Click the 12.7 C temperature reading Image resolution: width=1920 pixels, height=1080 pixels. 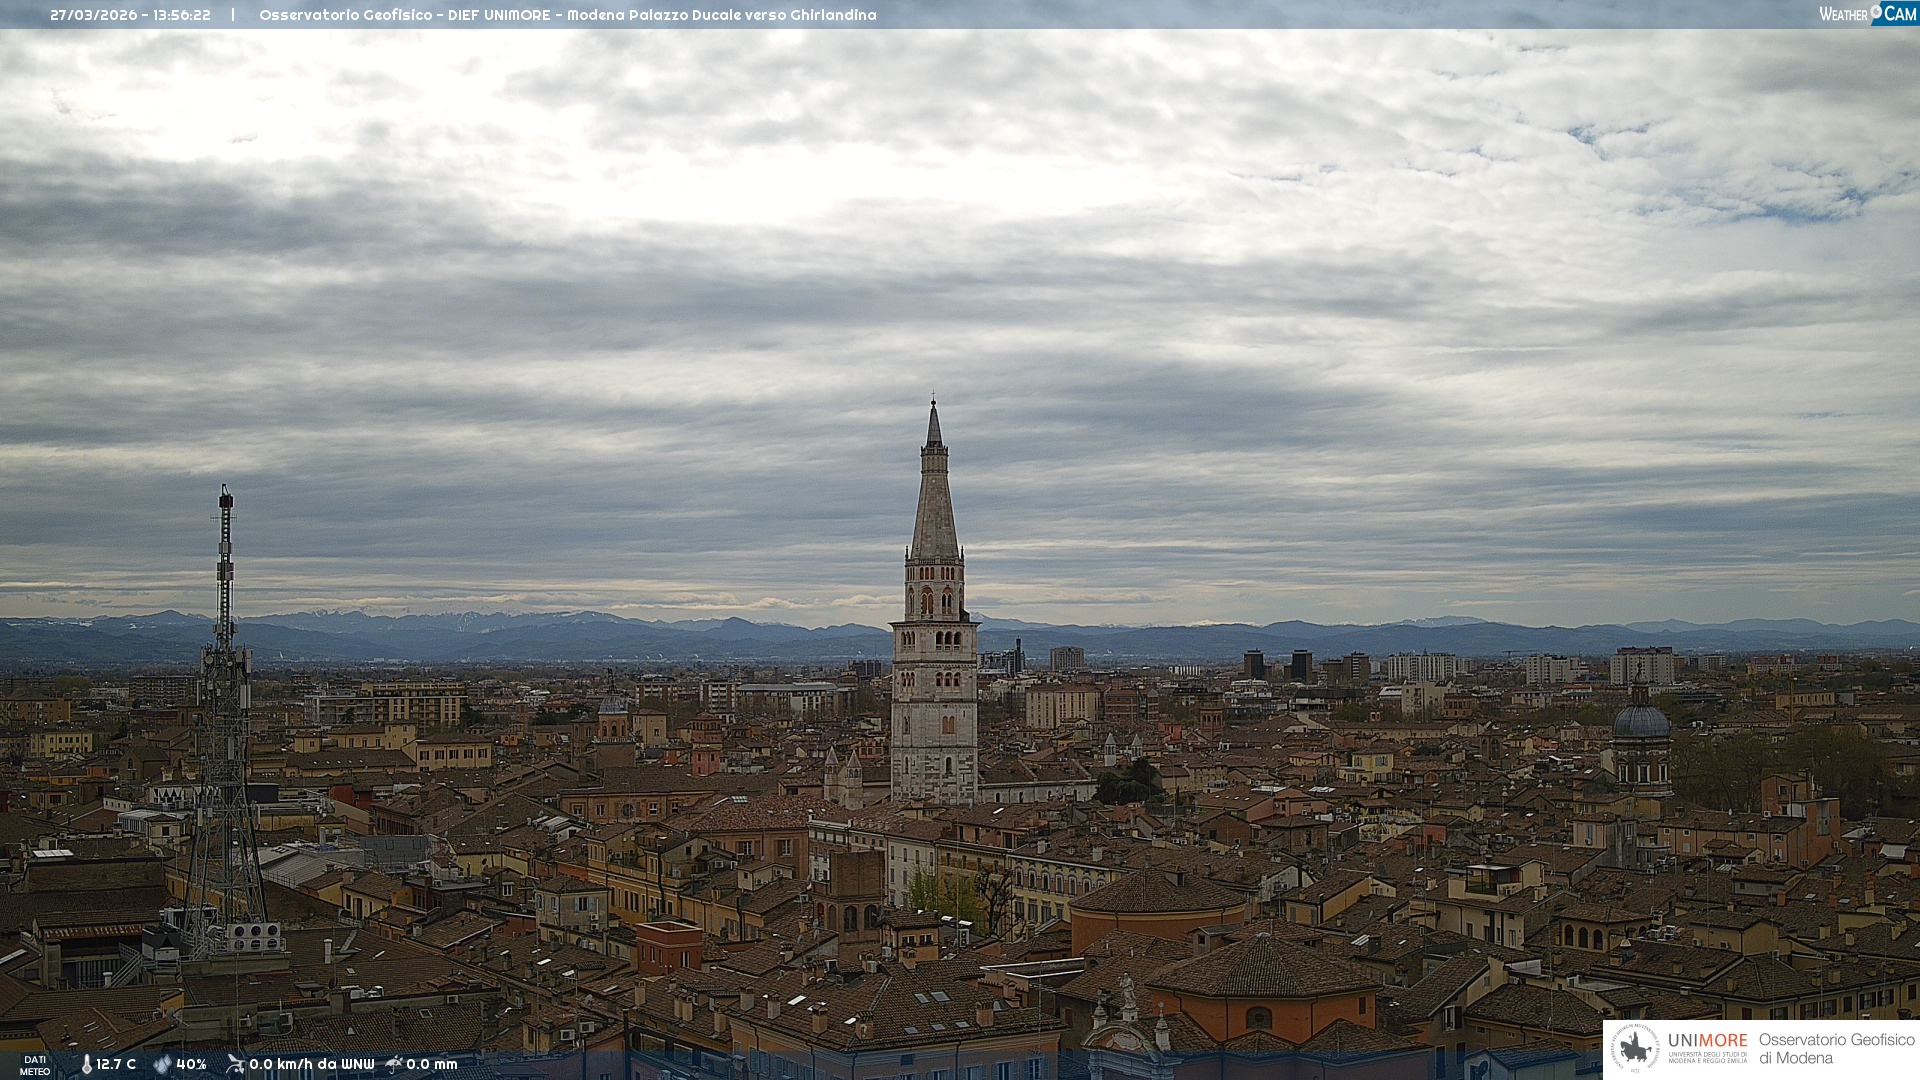tap(116, 1064)
